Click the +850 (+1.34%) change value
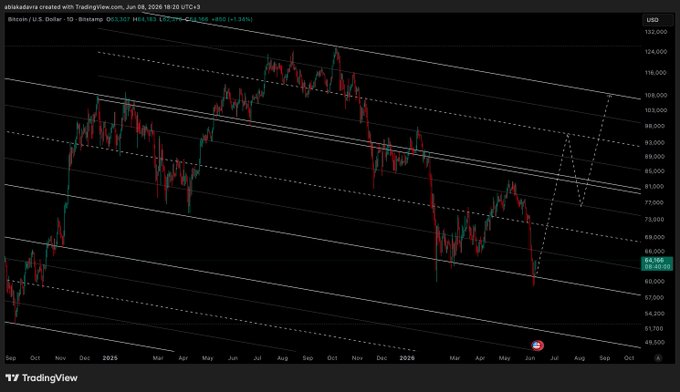680x392 pixels. [232, 19]
